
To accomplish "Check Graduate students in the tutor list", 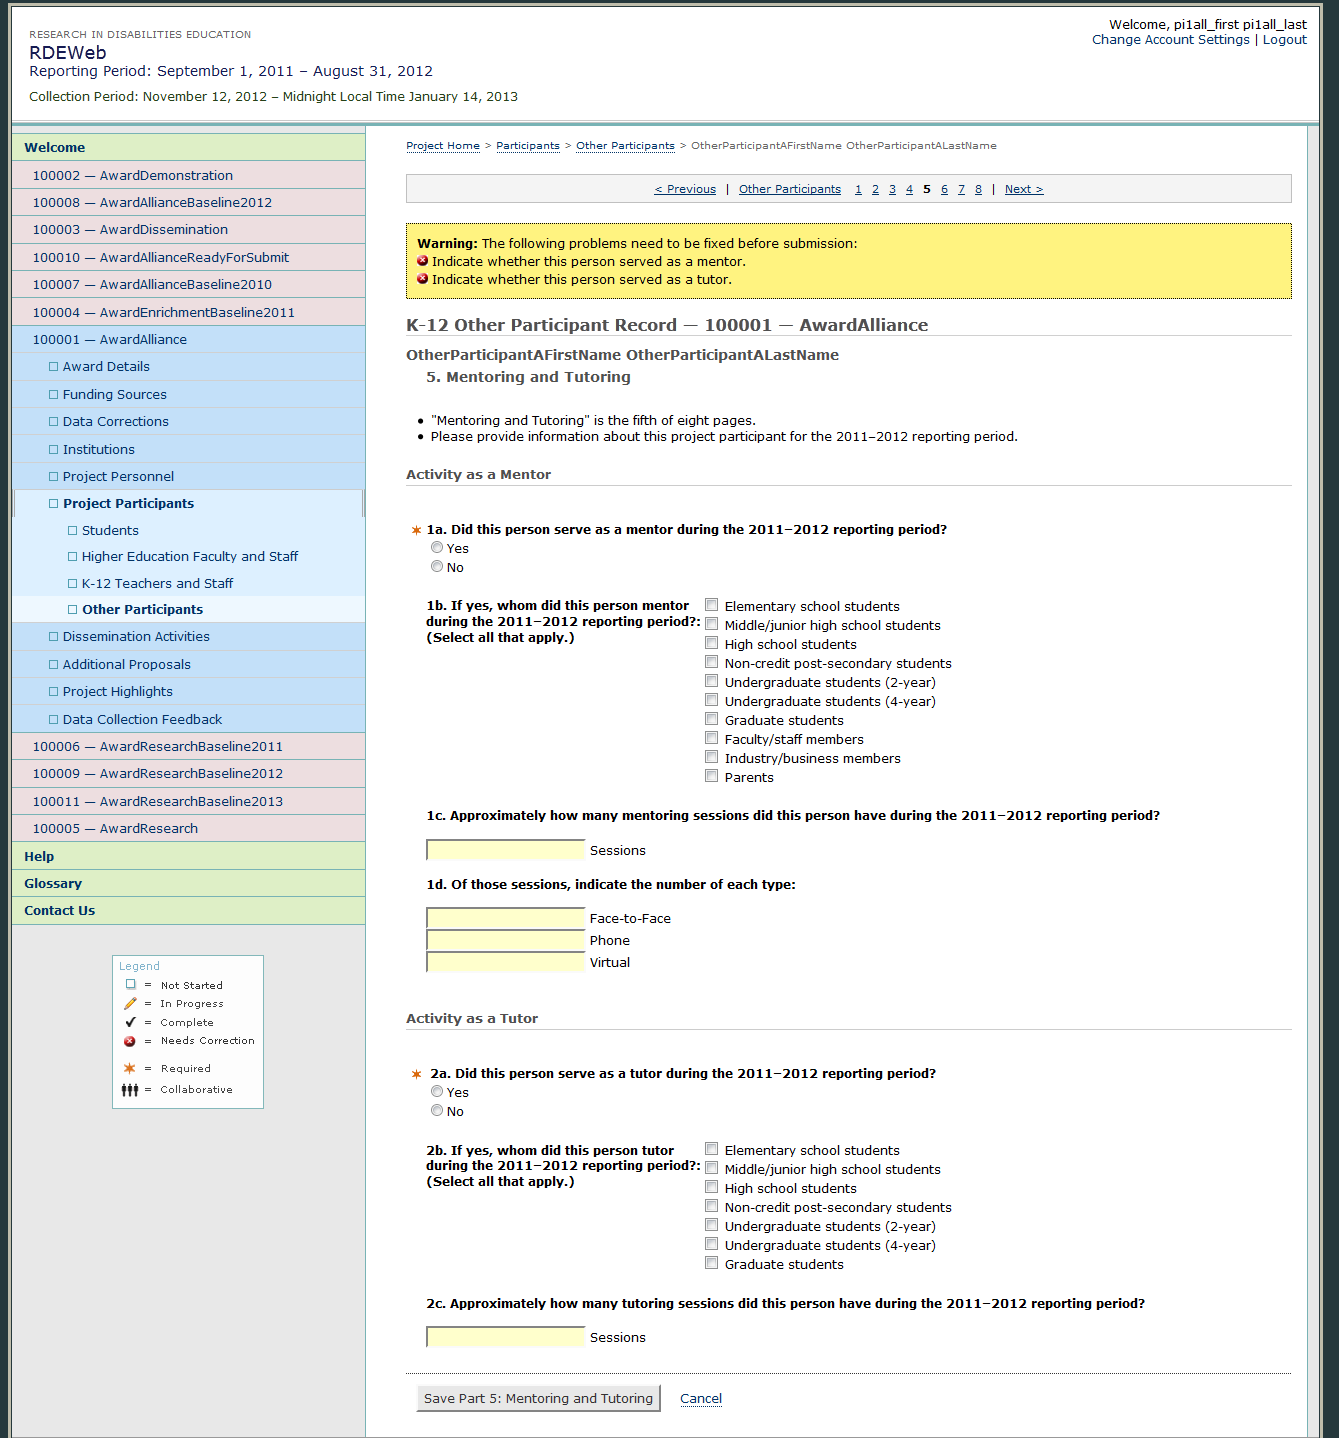I will [712, 1263].
